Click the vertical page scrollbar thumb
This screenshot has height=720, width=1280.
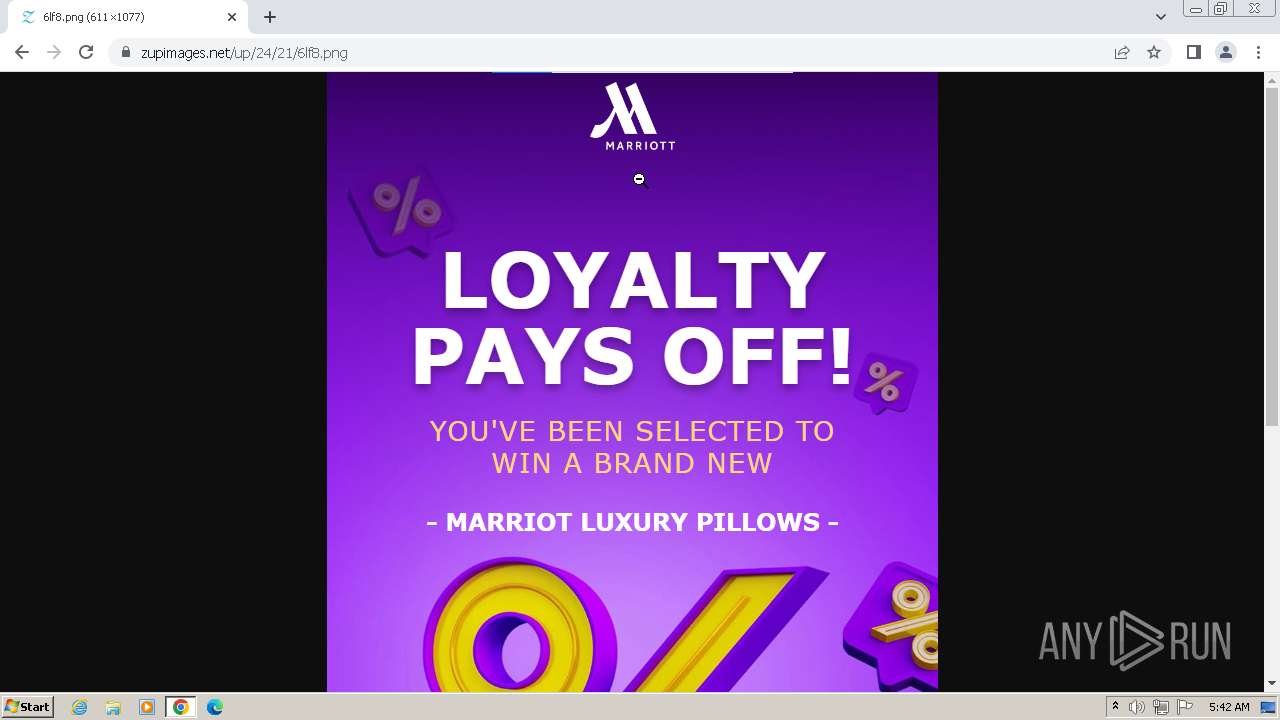pyautogui.click(x=1272, y=256)
